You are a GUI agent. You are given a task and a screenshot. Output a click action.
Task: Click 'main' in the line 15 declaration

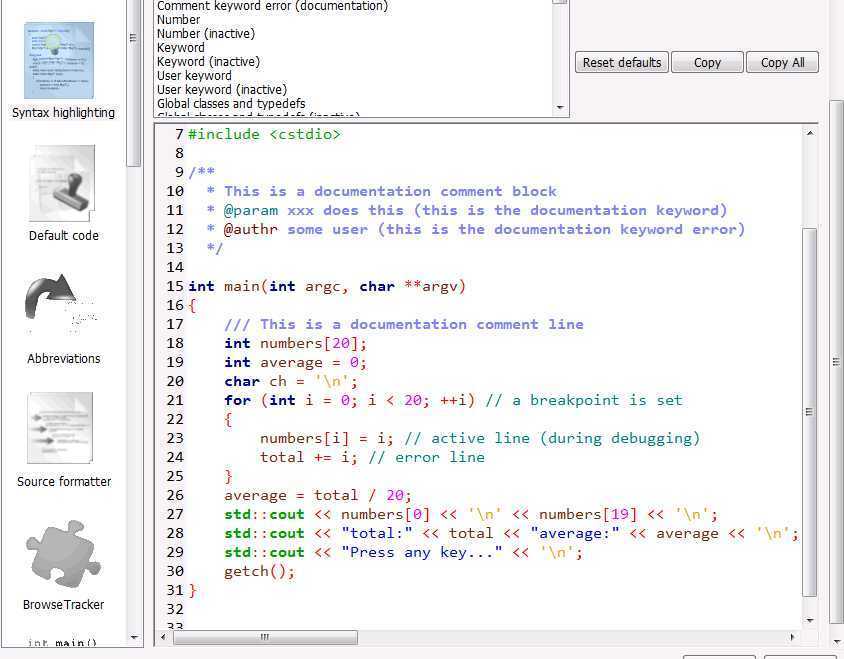click(242, 286)
